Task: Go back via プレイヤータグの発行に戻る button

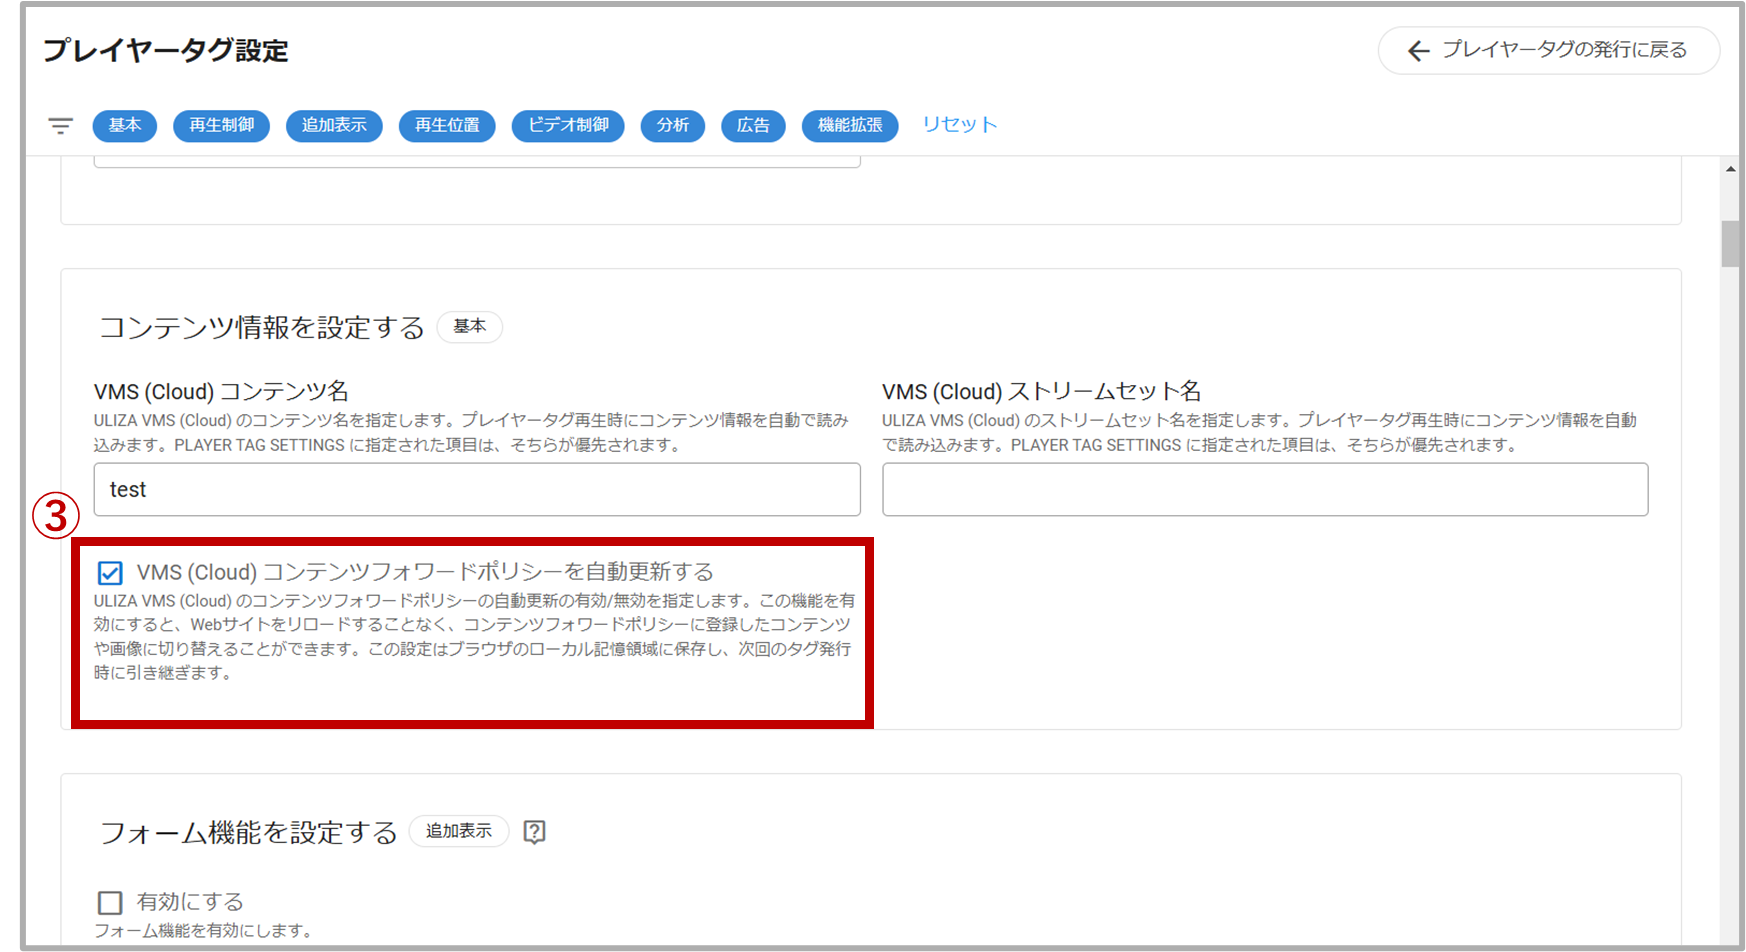Action: 1549,50
